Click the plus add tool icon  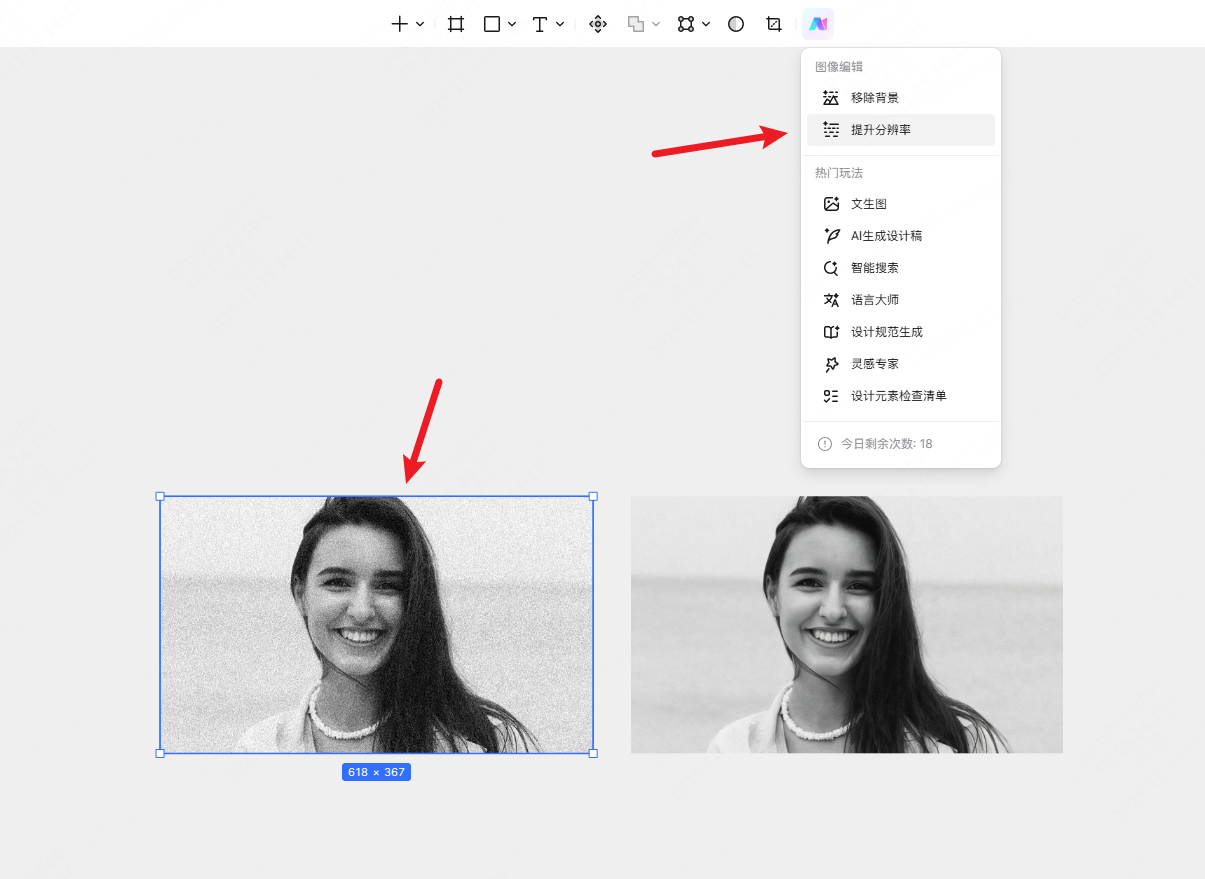pyautogui.click(x=399, y=24)
